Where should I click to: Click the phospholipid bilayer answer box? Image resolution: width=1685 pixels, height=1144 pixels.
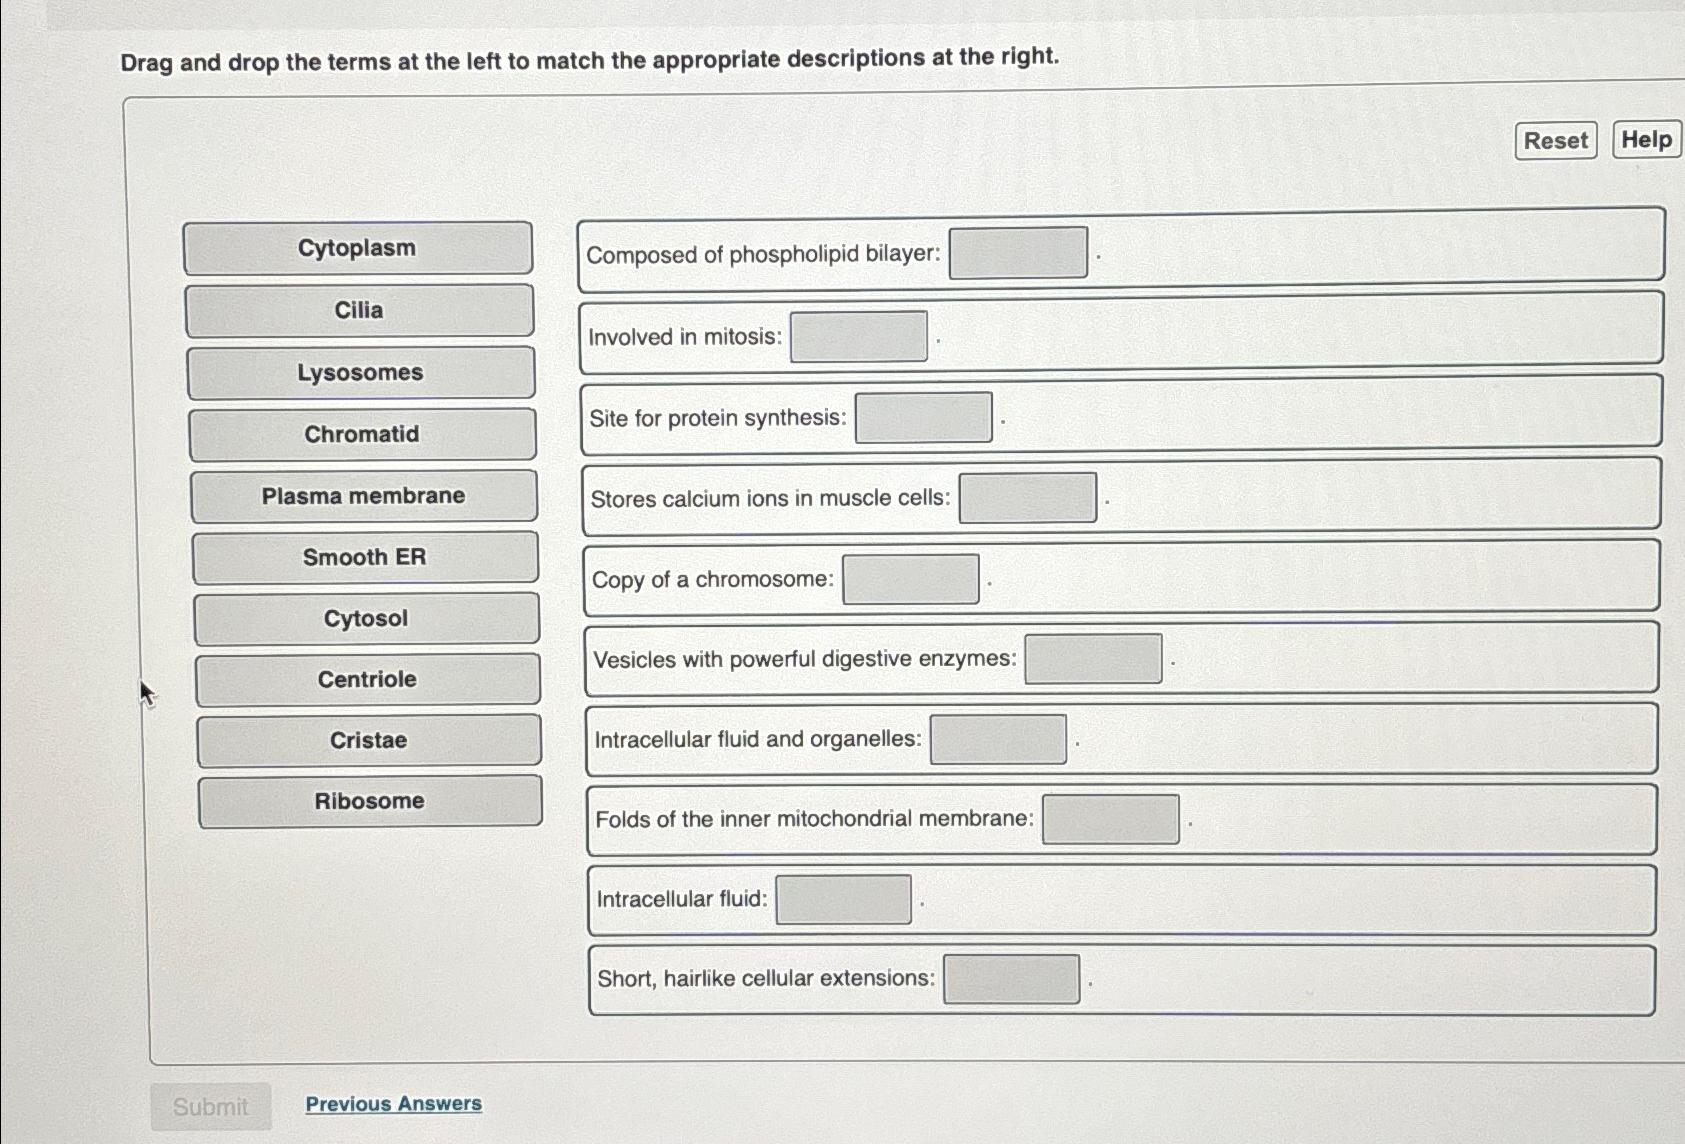pos(1017,253)
